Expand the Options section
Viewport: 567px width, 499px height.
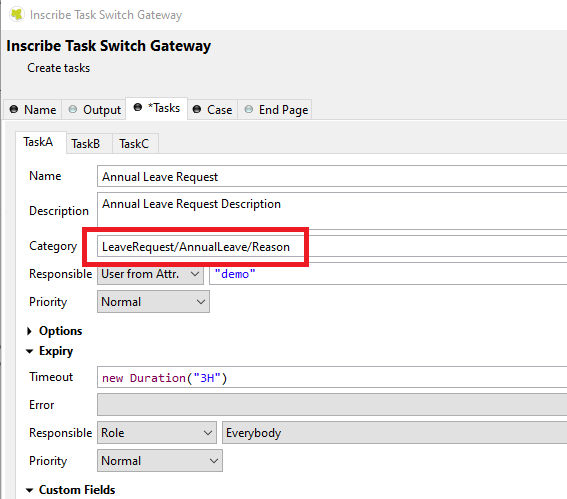coord(55,331)
